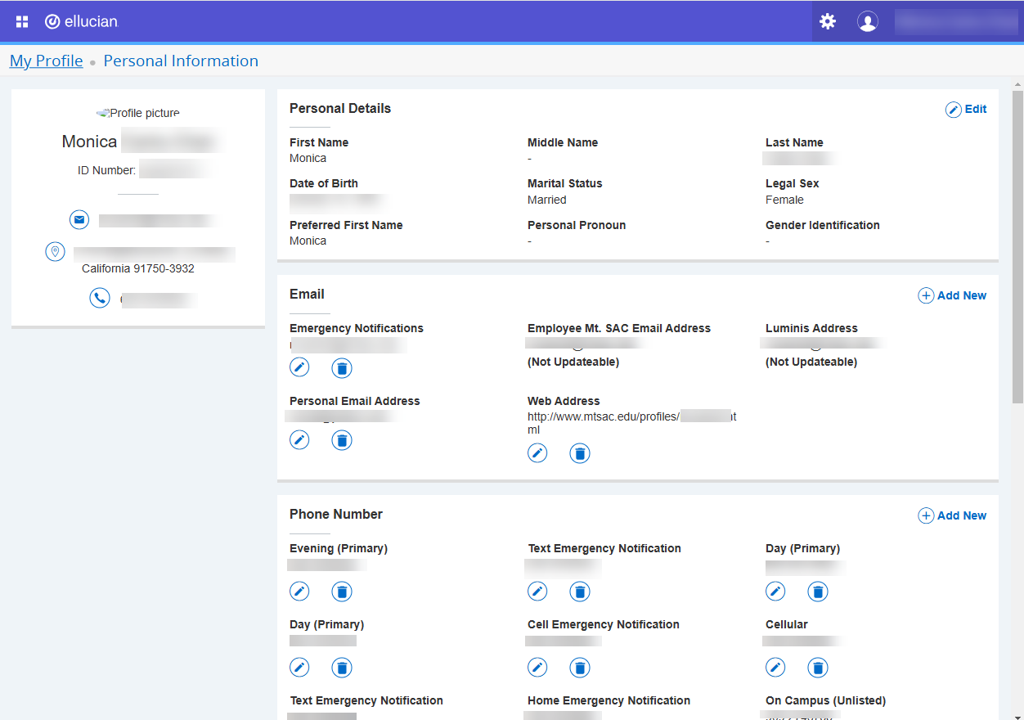Open the settings gear icon
This screenshot has width=1024, height=720.
click(x=827, y=21)
